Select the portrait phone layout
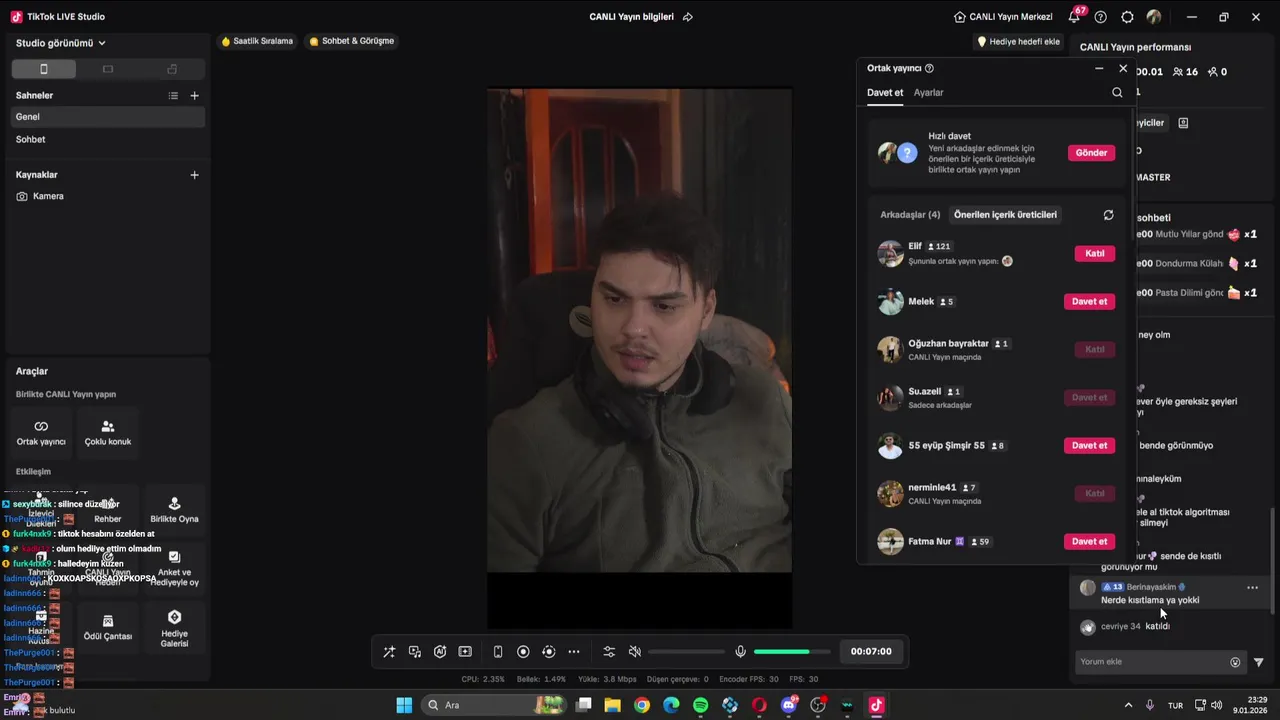Viewport: 1280px width, 720px height. (x=43, y=69)
